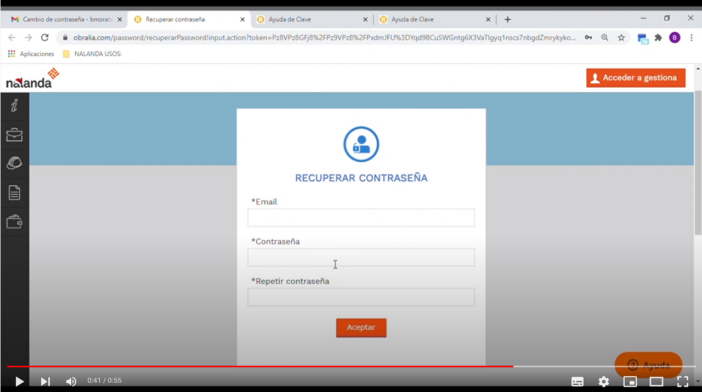
Task: Open the saved password key icon
Action: pyautogui.click(x=588, y=38)
